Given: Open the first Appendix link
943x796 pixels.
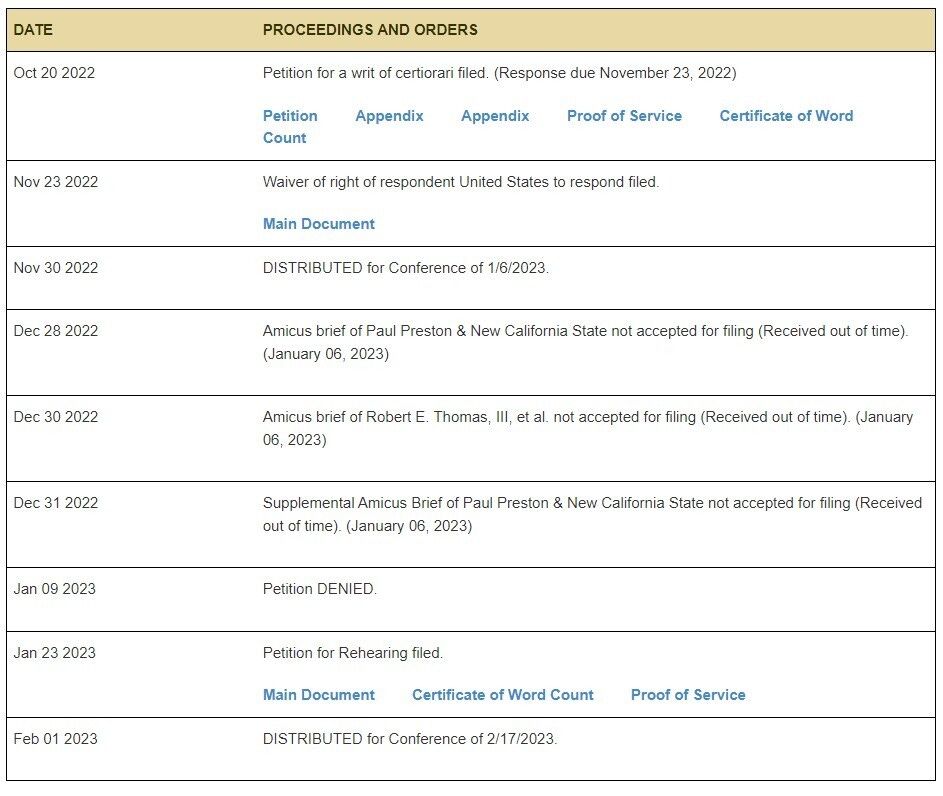Looking at the screenshot, I should pyautogui.click(x=389, y=115).
